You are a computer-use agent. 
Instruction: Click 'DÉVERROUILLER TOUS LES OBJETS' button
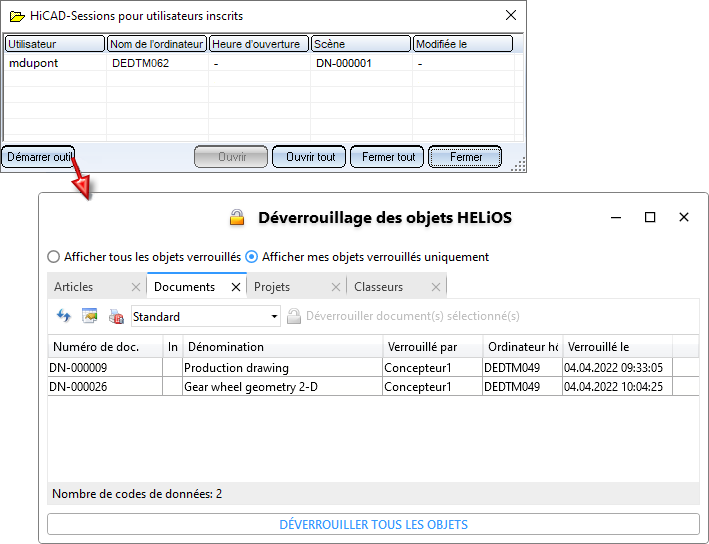click(x=373, y=525)
